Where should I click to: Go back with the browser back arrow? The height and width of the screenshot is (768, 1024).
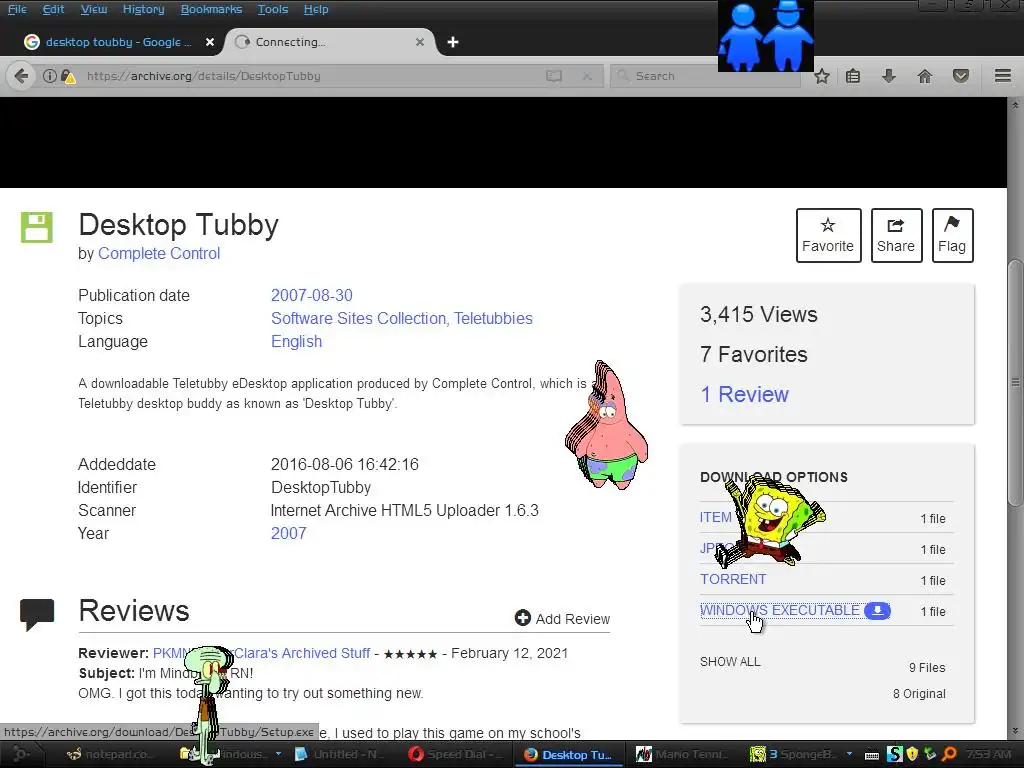pyautogui.click(x=21, y=76)
